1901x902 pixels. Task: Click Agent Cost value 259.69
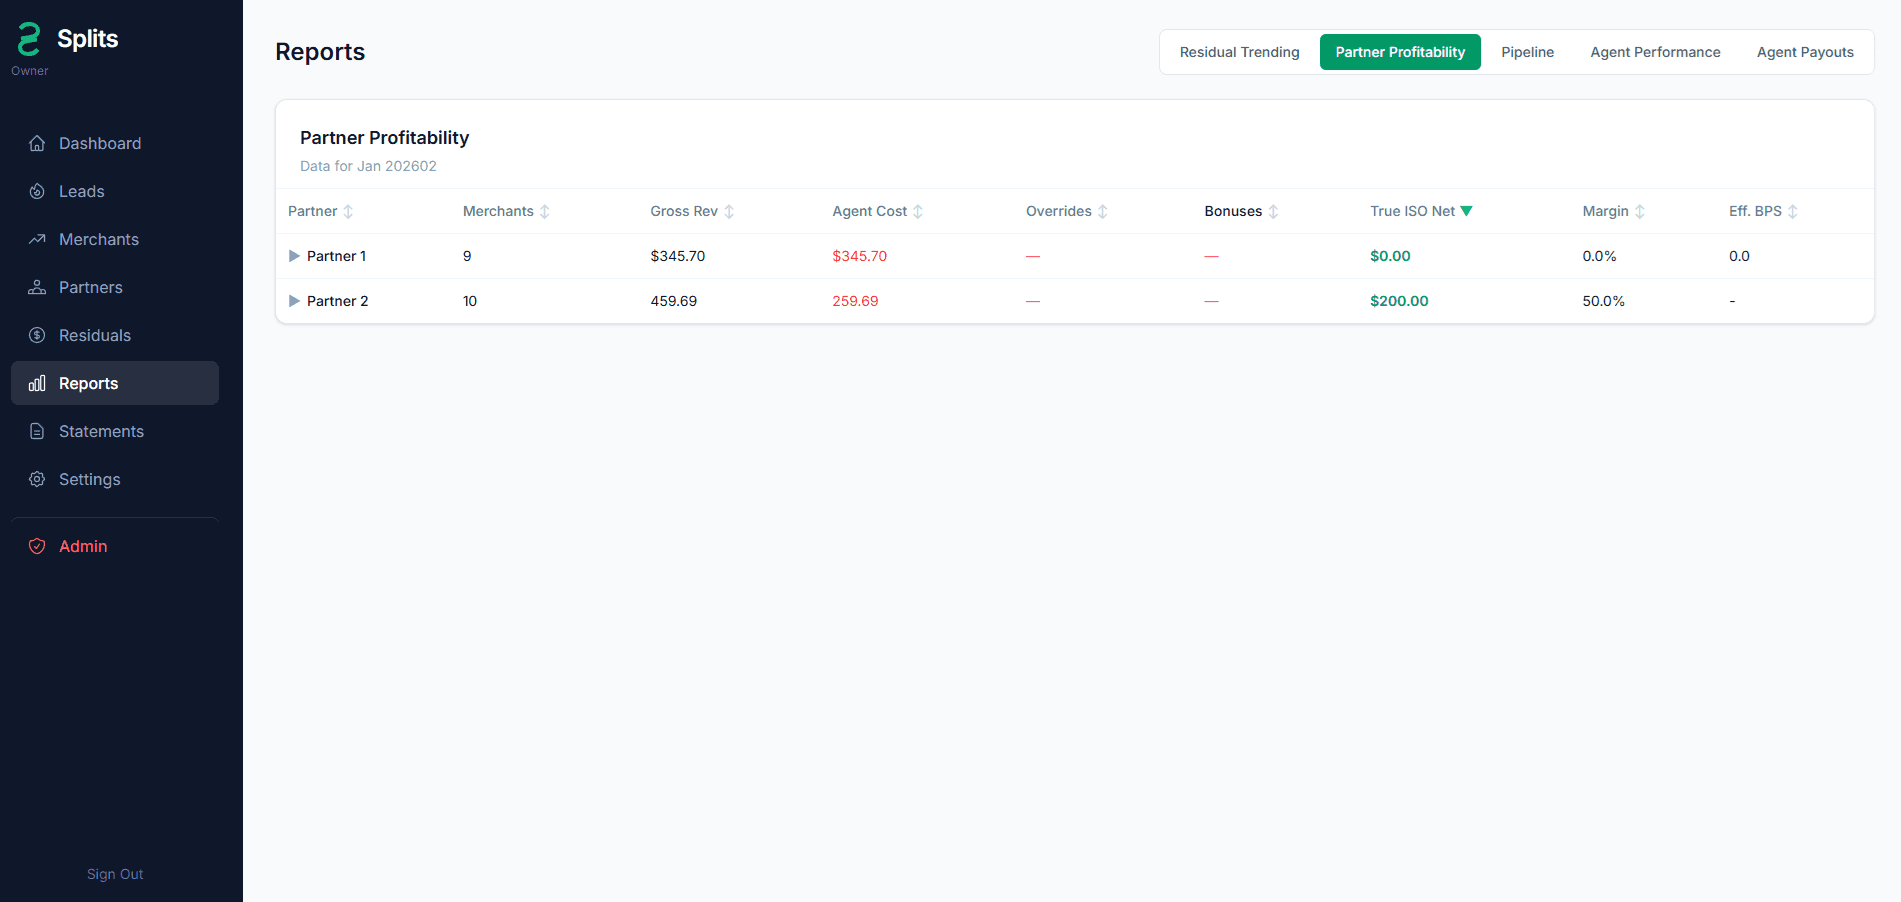[856, 301]
